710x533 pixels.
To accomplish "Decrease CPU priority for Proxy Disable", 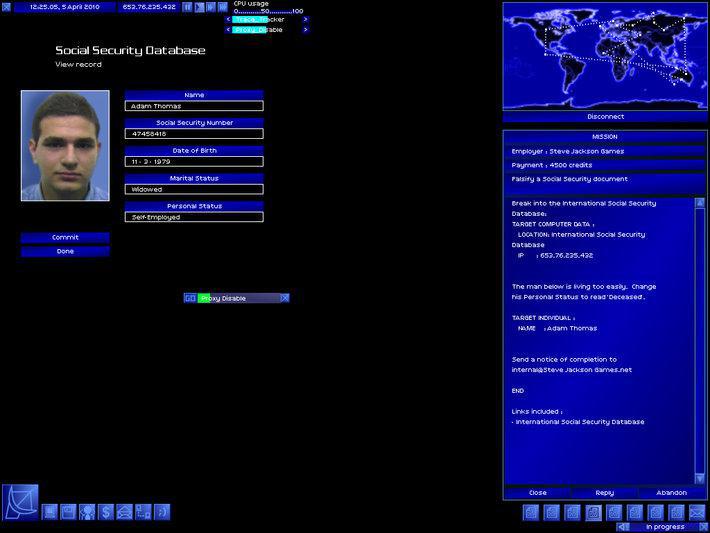I will (x=228, y=30).
